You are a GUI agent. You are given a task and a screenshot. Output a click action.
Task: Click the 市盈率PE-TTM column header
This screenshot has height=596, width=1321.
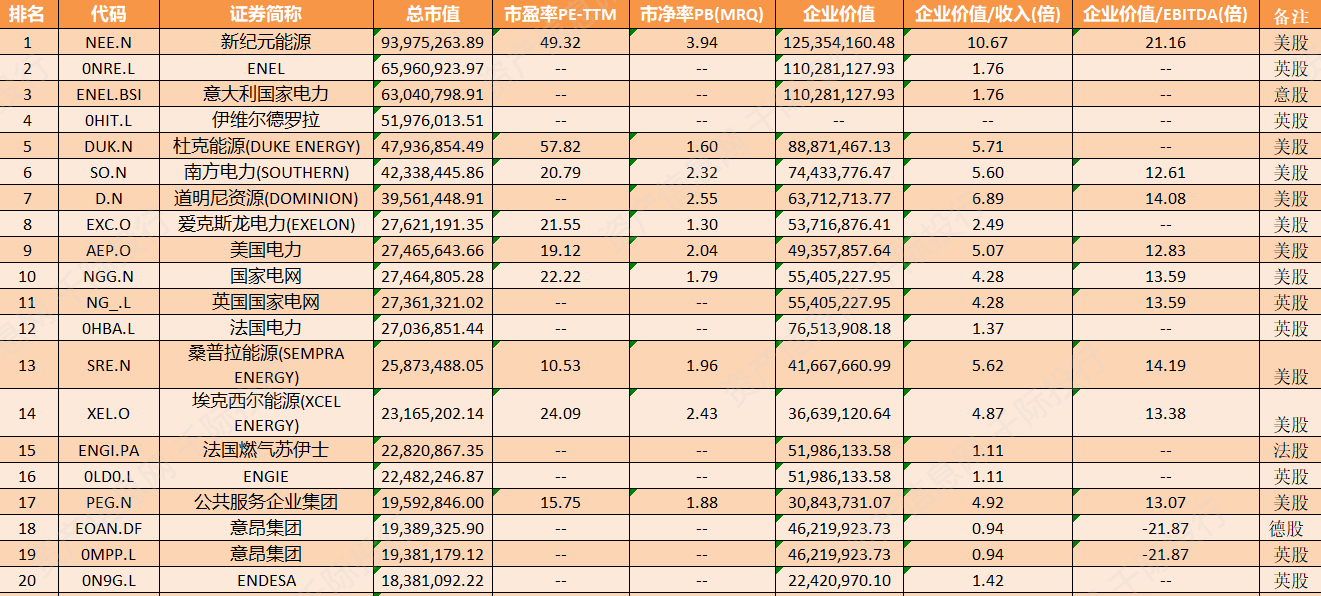pos(560,14)
